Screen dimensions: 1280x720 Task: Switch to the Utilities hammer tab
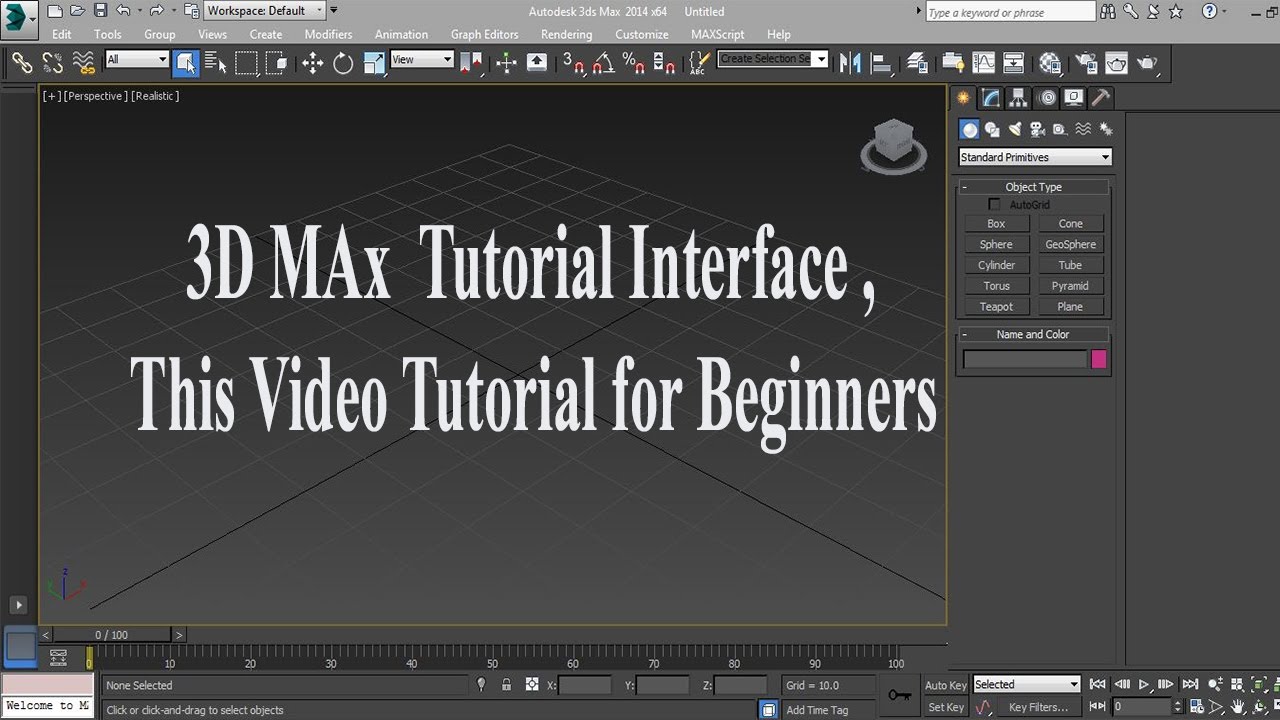coord(1101,97)
